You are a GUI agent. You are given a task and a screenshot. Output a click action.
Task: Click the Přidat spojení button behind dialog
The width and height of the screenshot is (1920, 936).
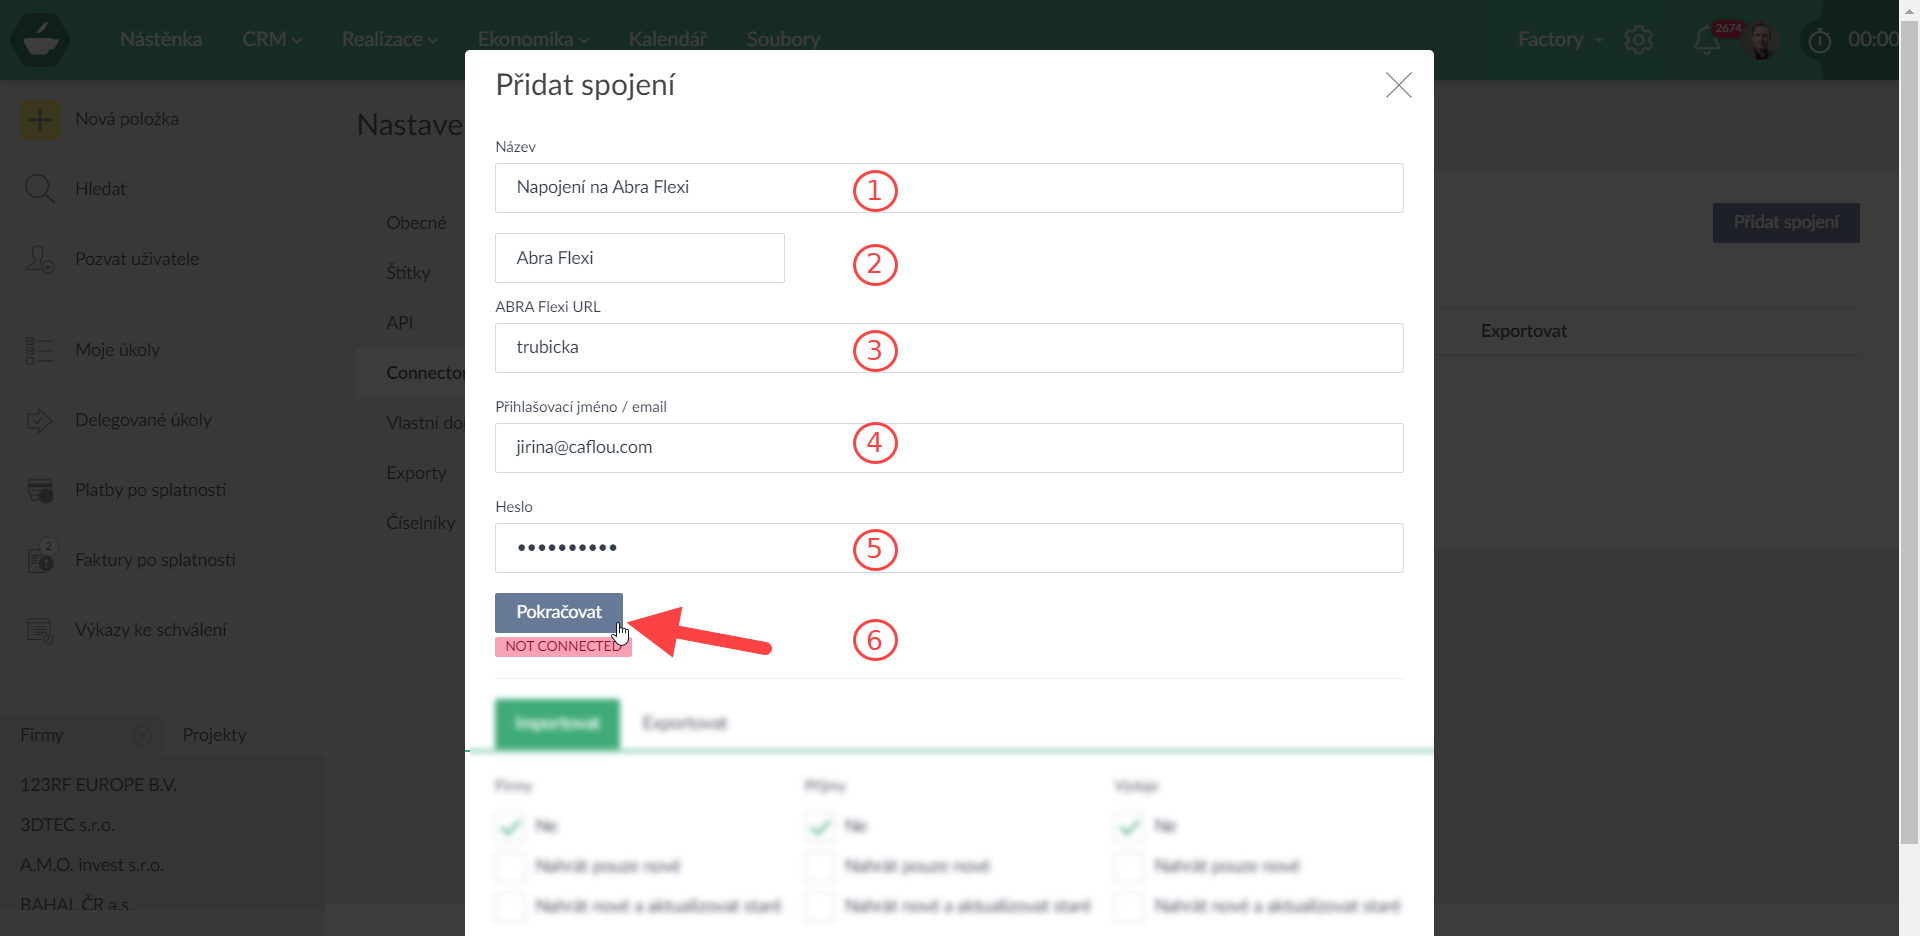1785,222
